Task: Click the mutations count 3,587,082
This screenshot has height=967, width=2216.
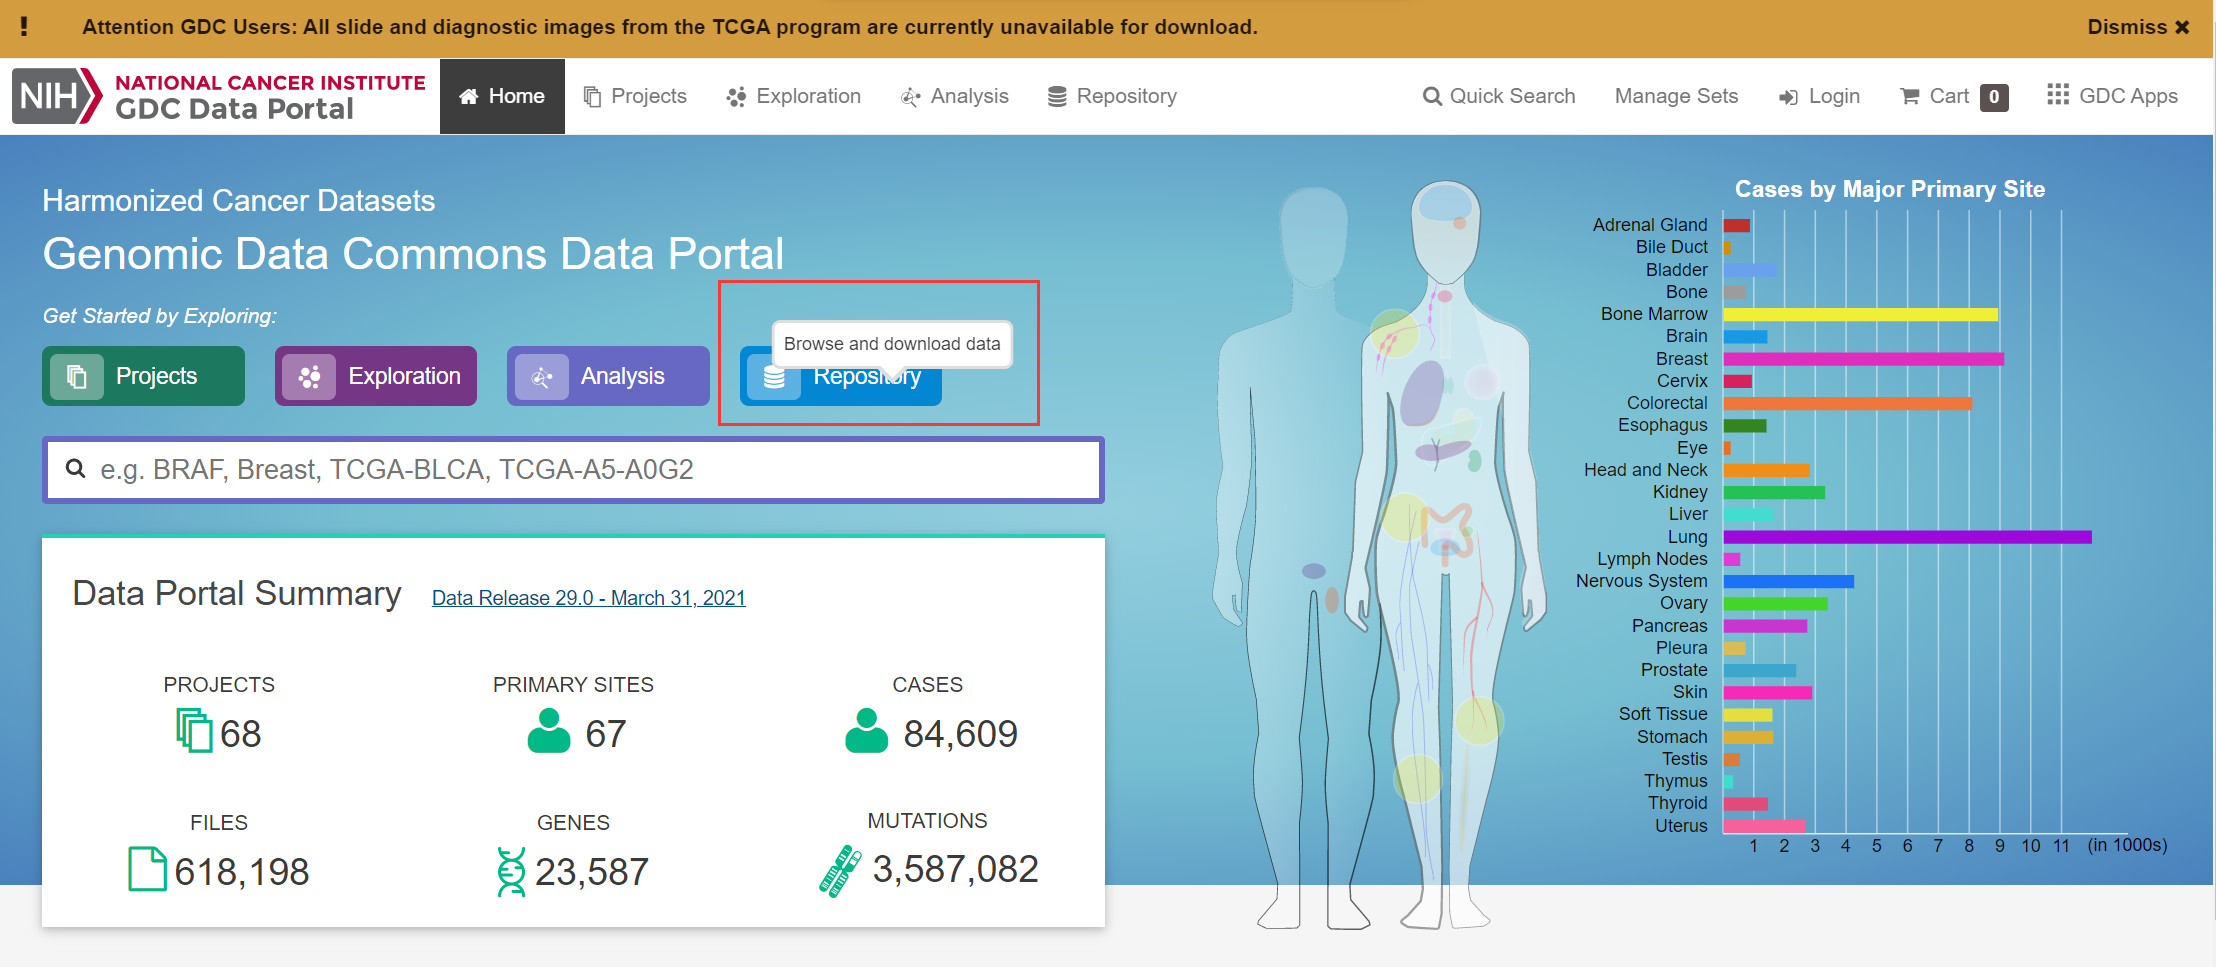Action: [x=955, y=869]
